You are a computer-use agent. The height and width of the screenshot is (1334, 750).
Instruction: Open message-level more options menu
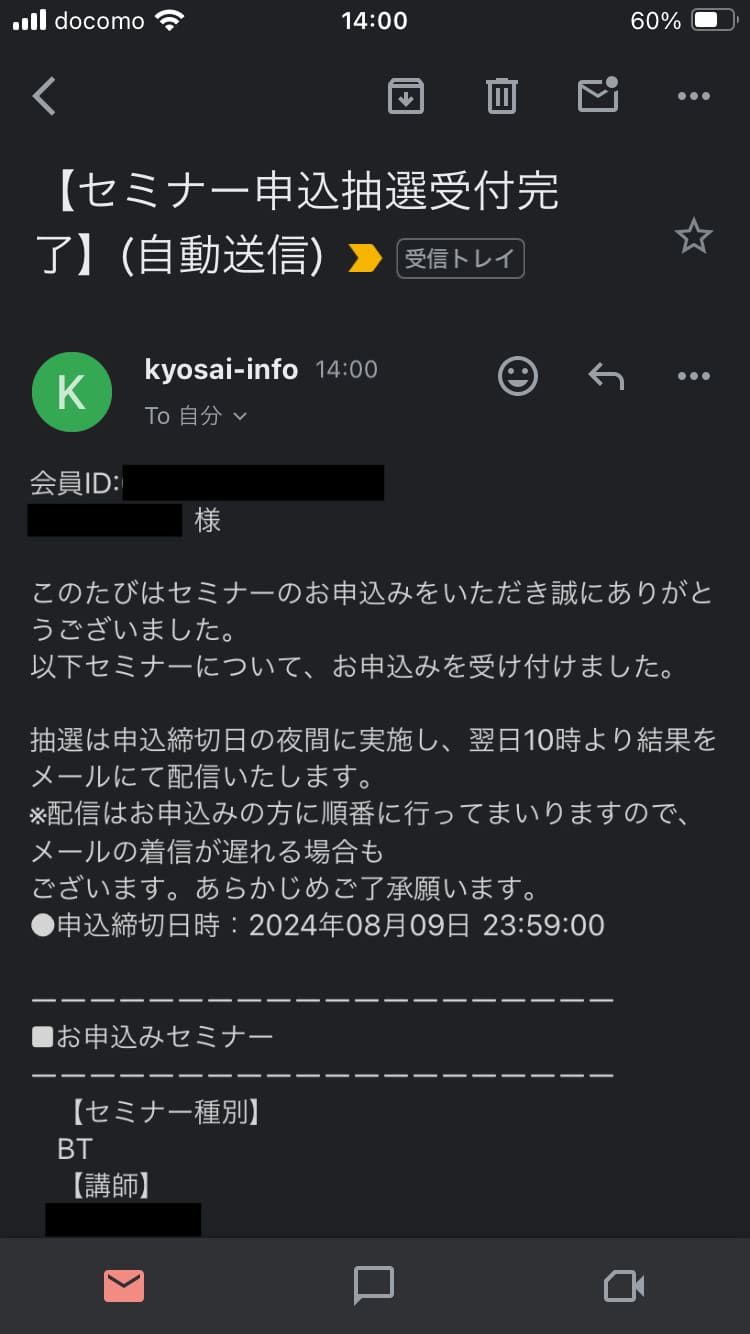click(693, 376)
